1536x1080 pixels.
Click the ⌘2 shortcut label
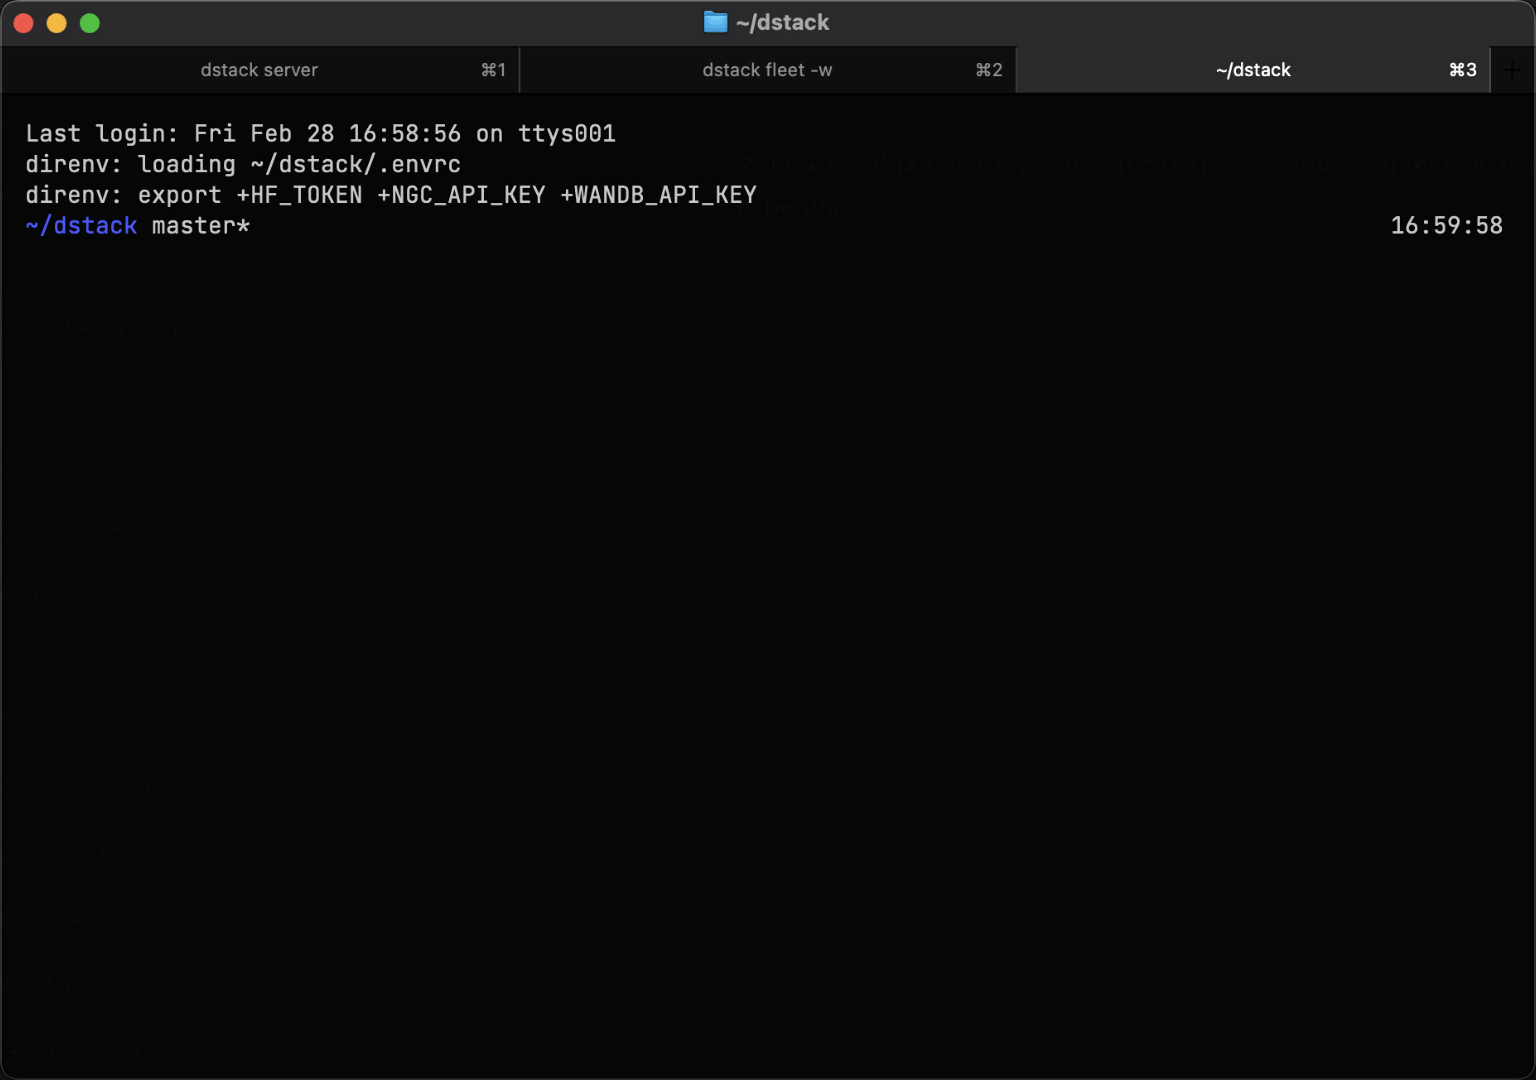[989, 70]
